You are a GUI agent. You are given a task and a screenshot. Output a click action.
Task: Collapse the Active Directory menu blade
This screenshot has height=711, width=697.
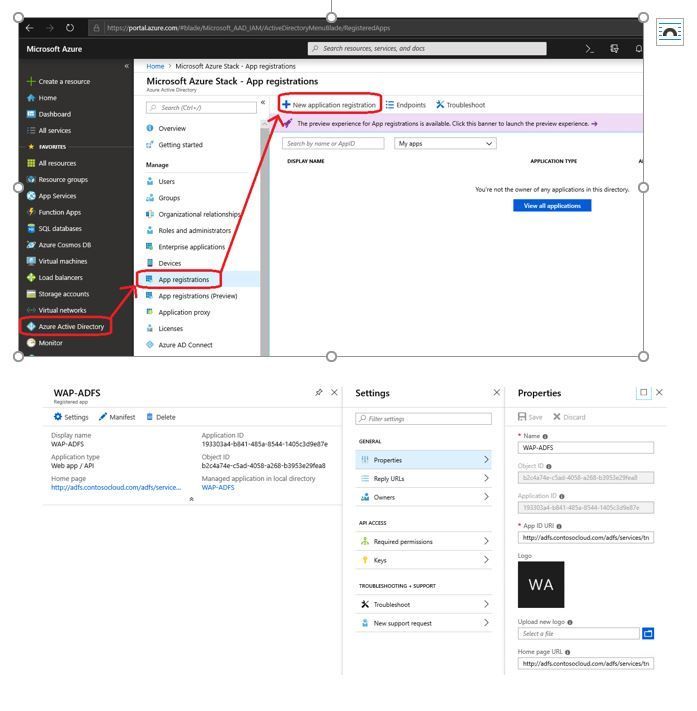[x=263, y=102]
